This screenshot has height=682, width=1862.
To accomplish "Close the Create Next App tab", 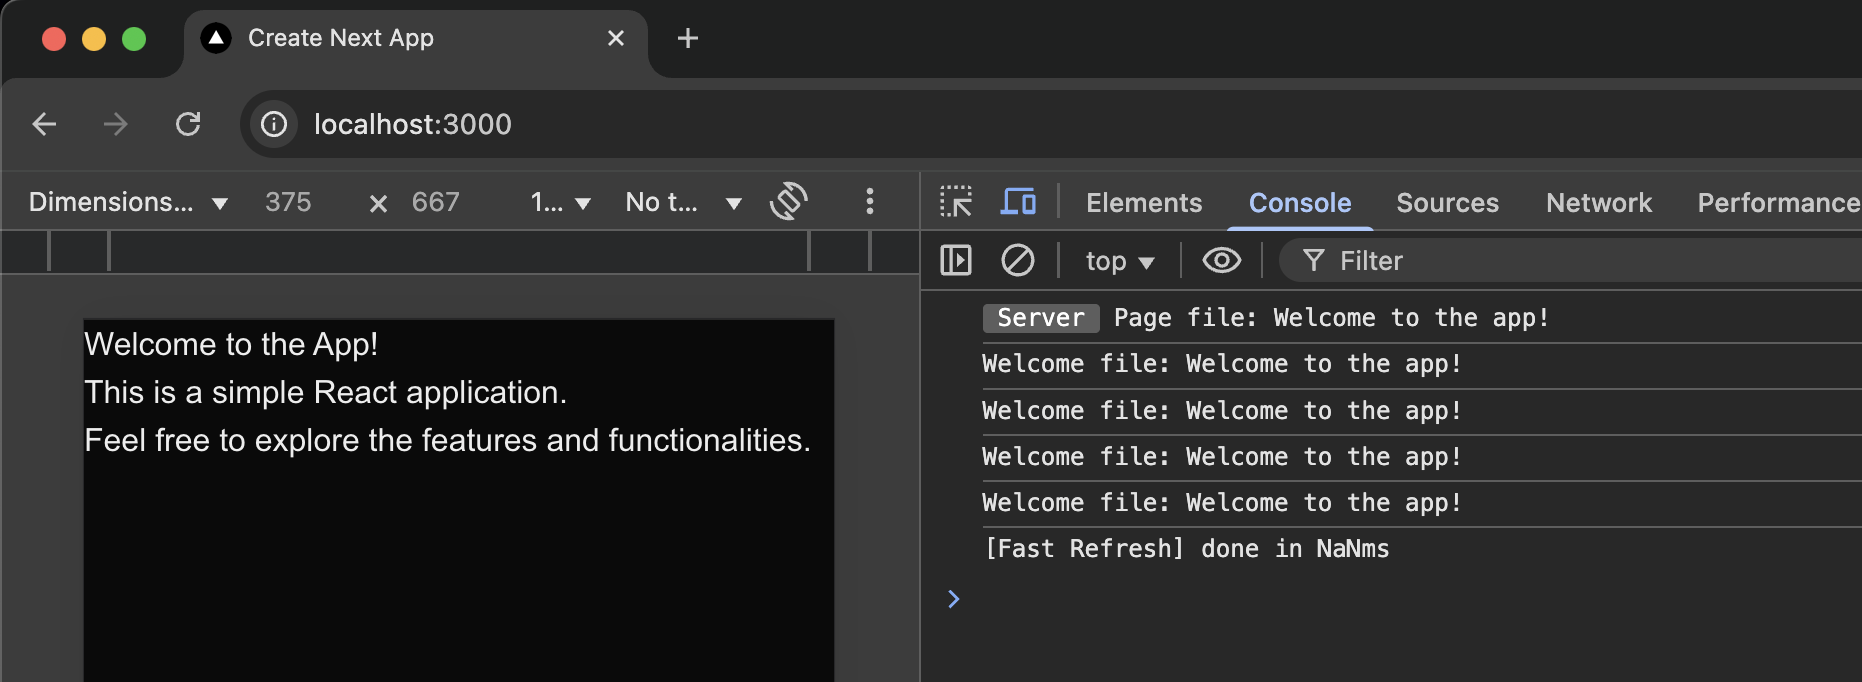I will [616, 38].
